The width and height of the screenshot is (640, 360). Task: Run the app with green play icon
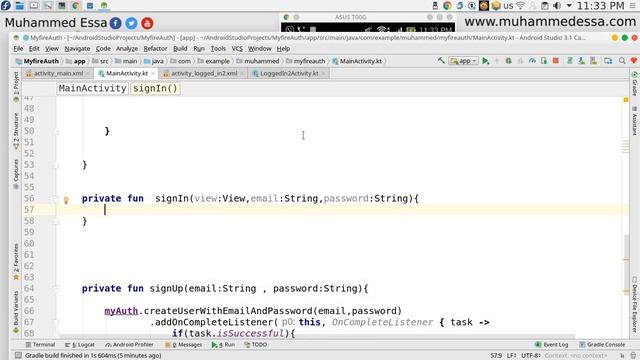485,61
